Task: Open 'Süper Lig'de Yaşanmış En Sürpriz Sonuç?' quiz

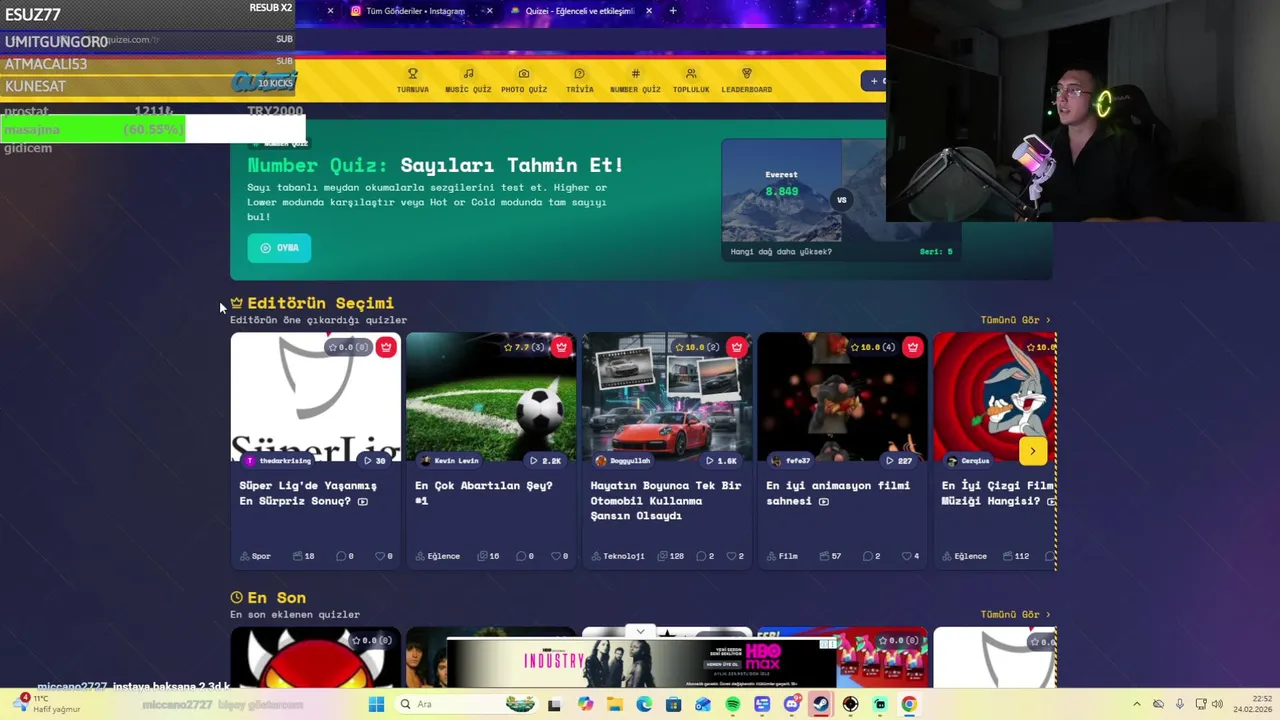Action: pyautogui.click(x=308, y=493)
